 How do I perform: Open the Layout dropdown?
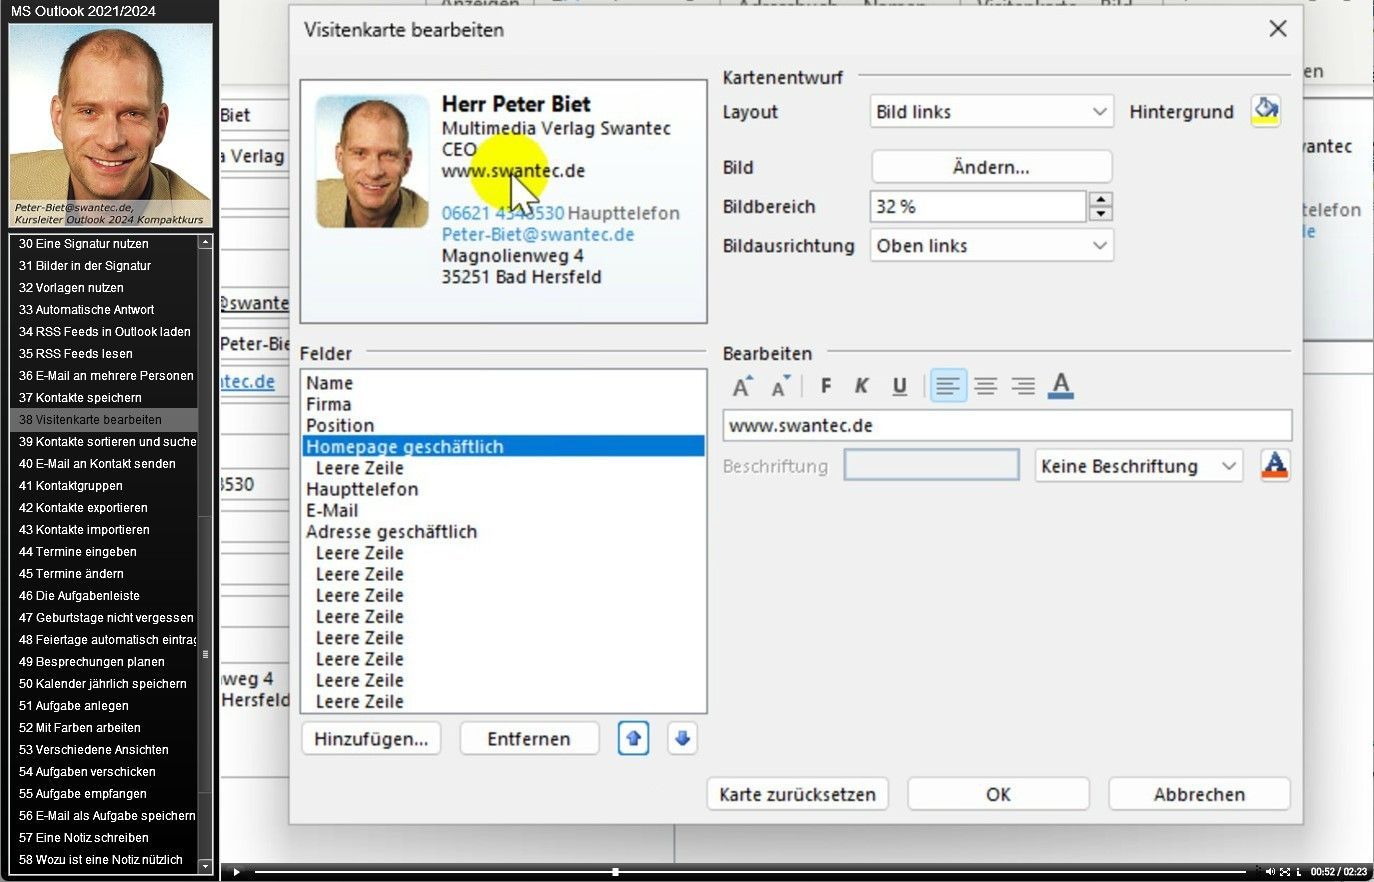pyautogui.click(x=991, y=112)
